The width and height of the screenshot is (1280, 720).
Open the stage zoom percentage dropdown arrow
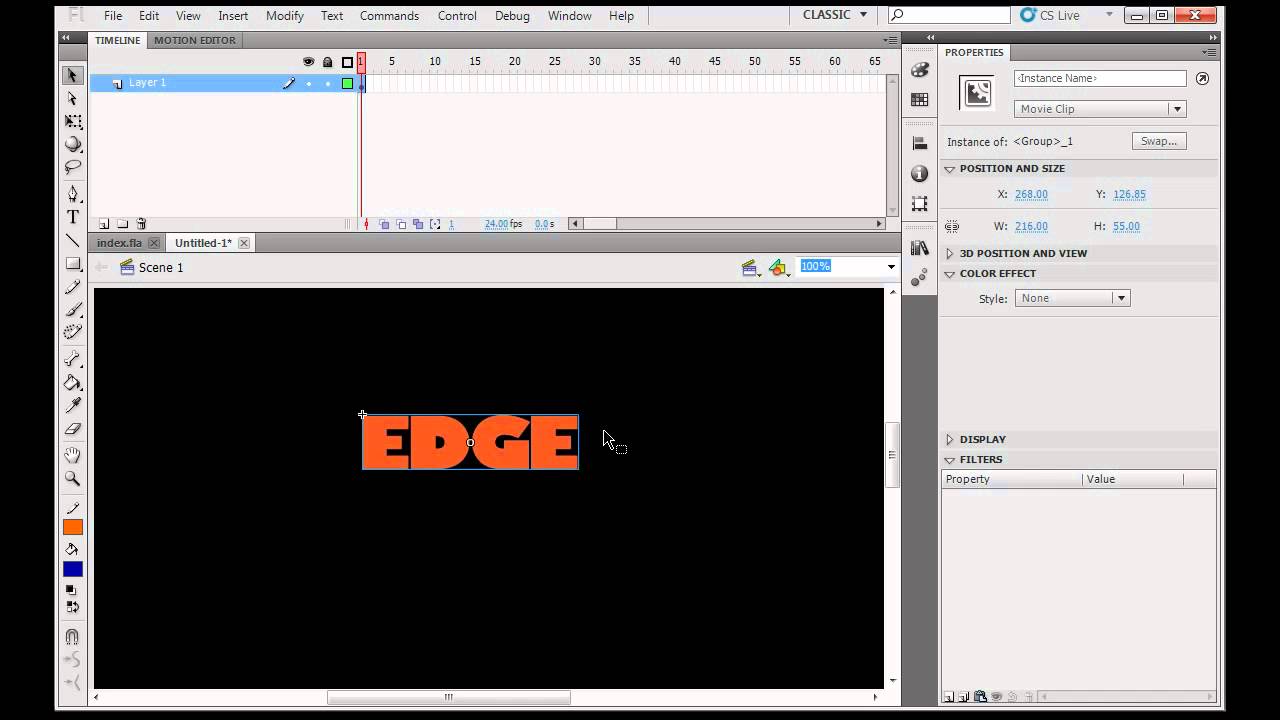pyautogui.click(x=891, y=267)
